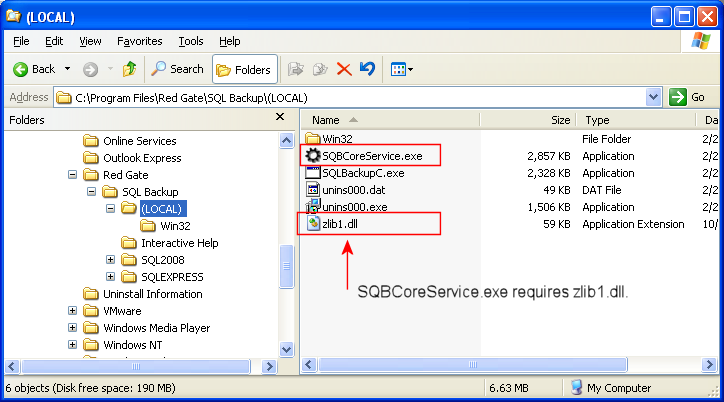Click the Undo toolbar icon
The width and height of the screenshot is (724, 402).
click(367, 69)
